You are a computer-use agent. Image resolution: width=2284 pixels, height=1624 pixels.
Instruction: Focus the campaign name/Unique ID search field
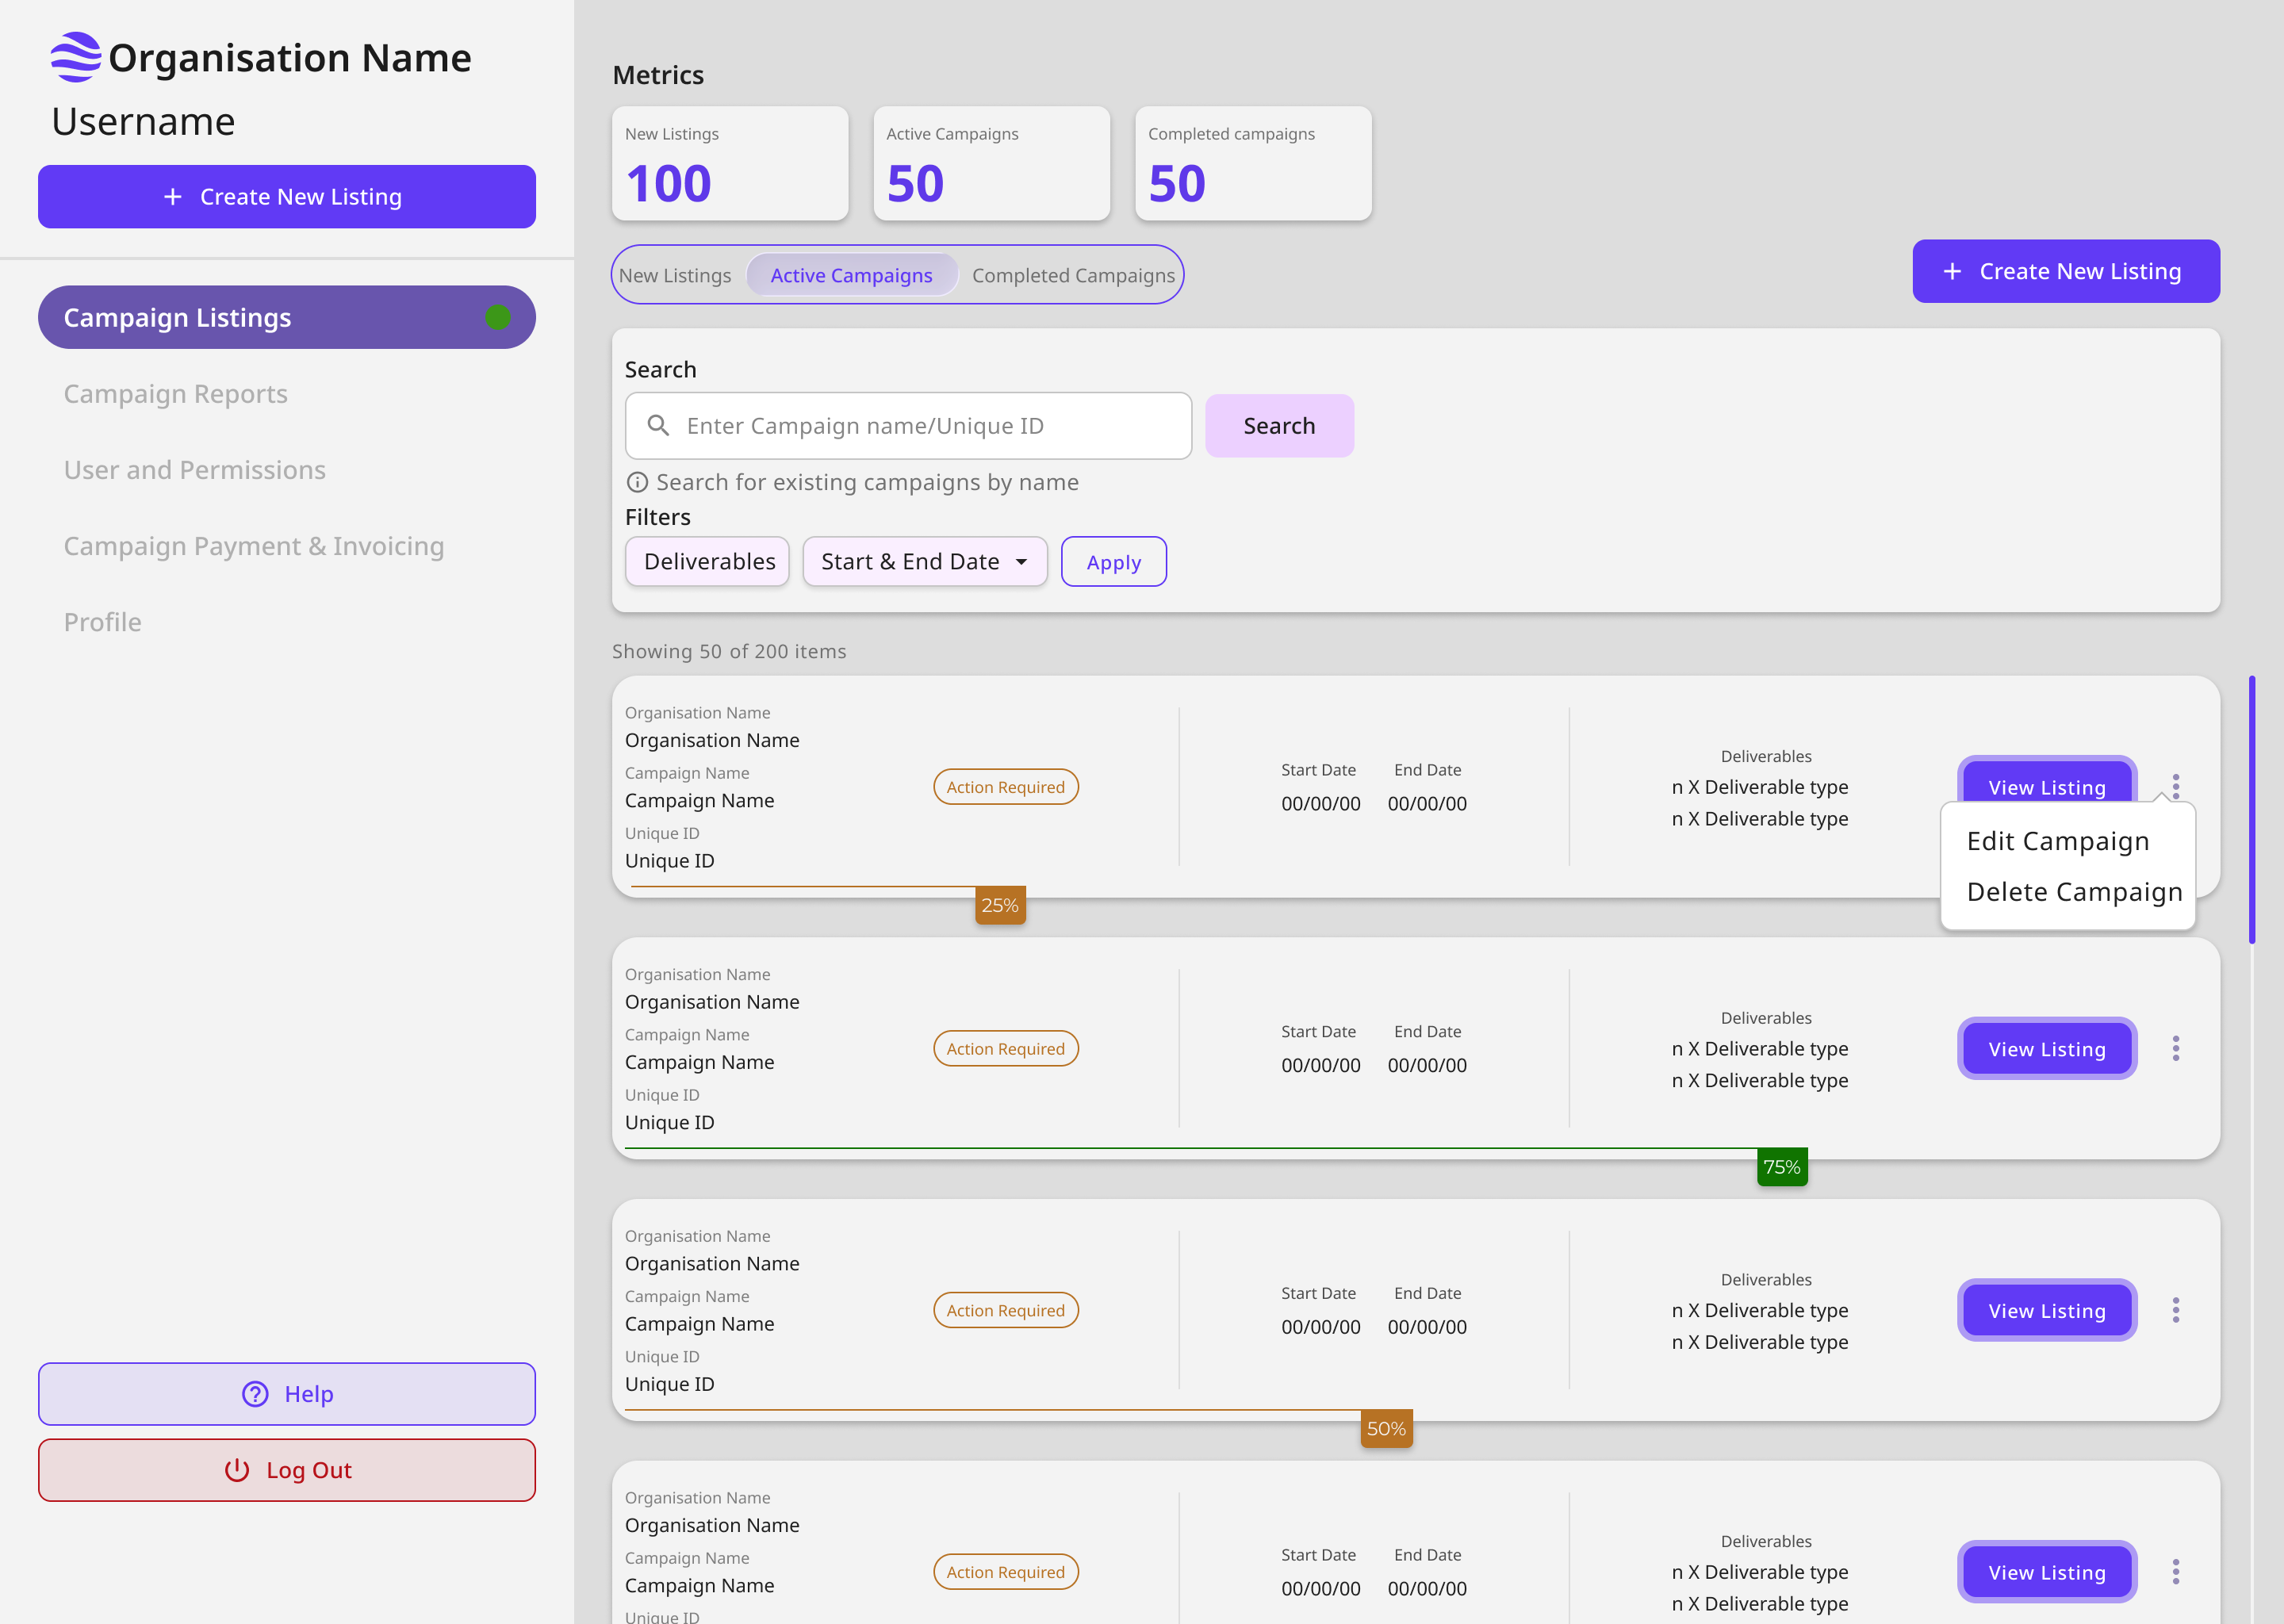point(908,426)
